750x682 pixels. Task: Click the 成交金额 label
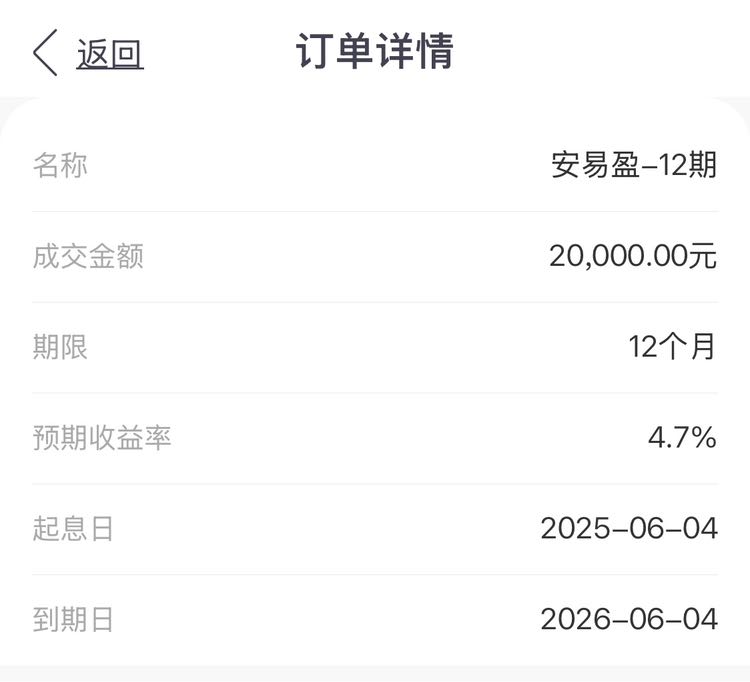[x=88, y=256]
